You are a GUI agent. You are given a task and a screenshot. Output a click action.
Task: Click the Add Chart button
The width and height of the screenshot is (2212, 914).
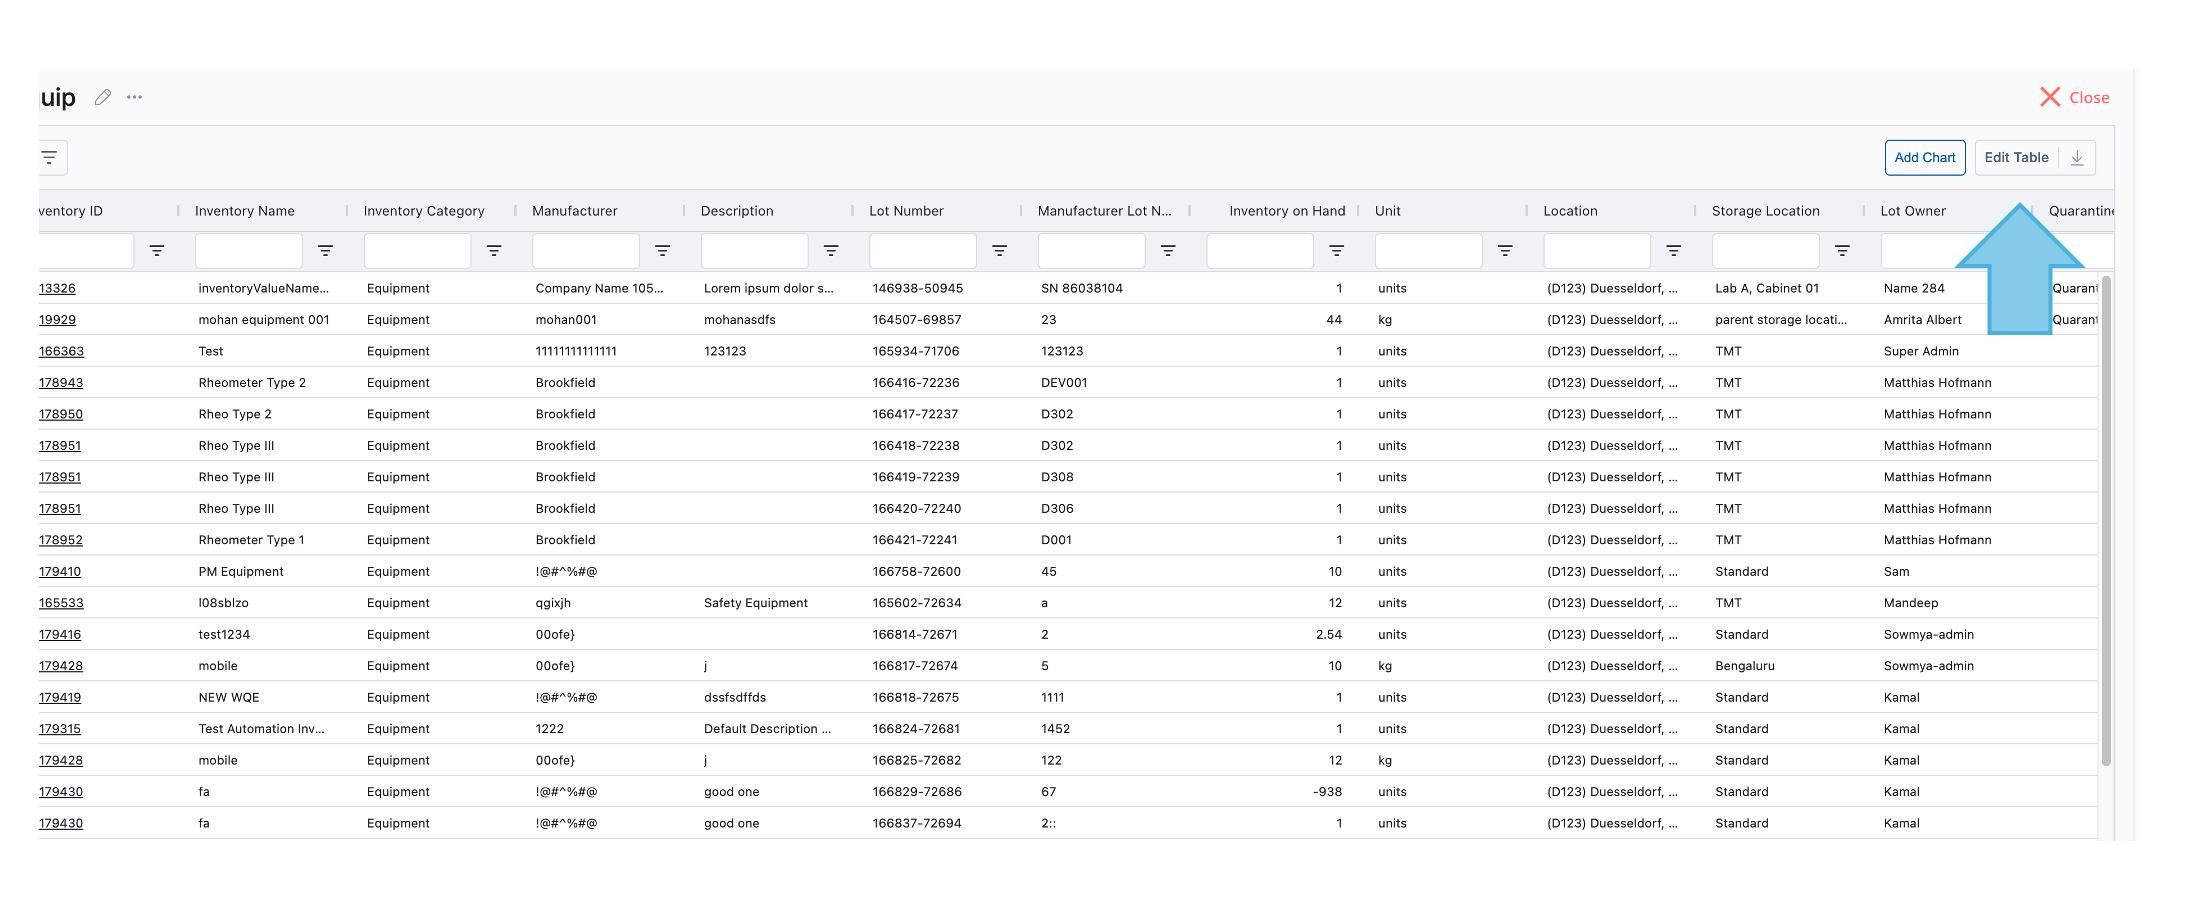pos(1925,157)
